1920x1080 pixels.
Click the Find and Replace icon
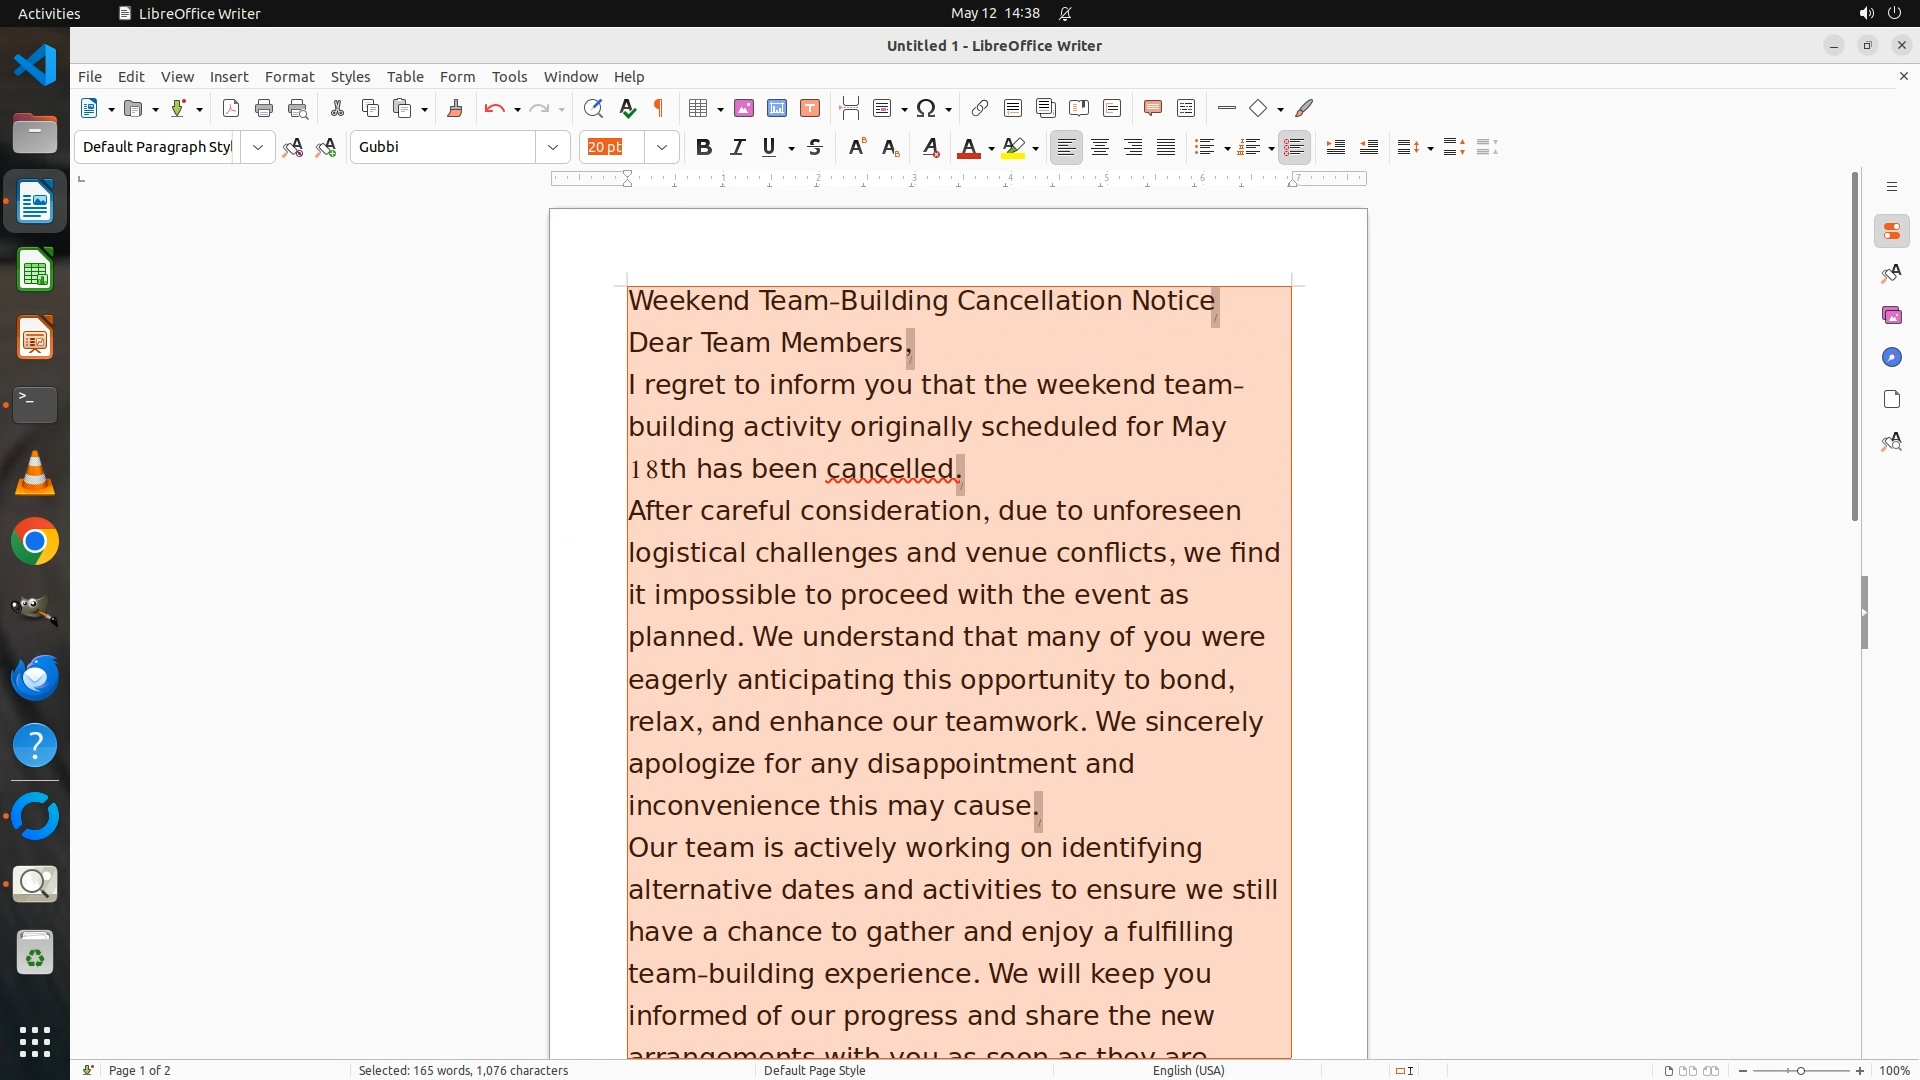click(x=593, y=108)
